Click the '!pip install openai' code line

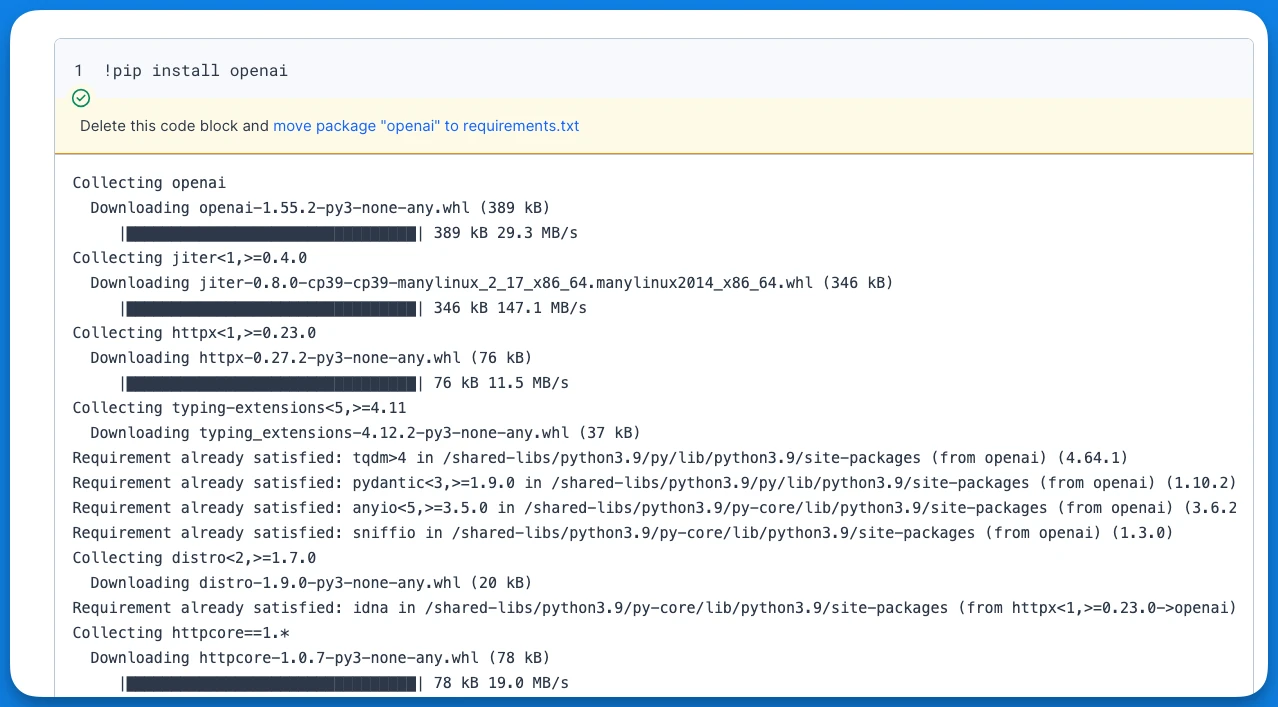pyautogui.click(x=196, y=71)
